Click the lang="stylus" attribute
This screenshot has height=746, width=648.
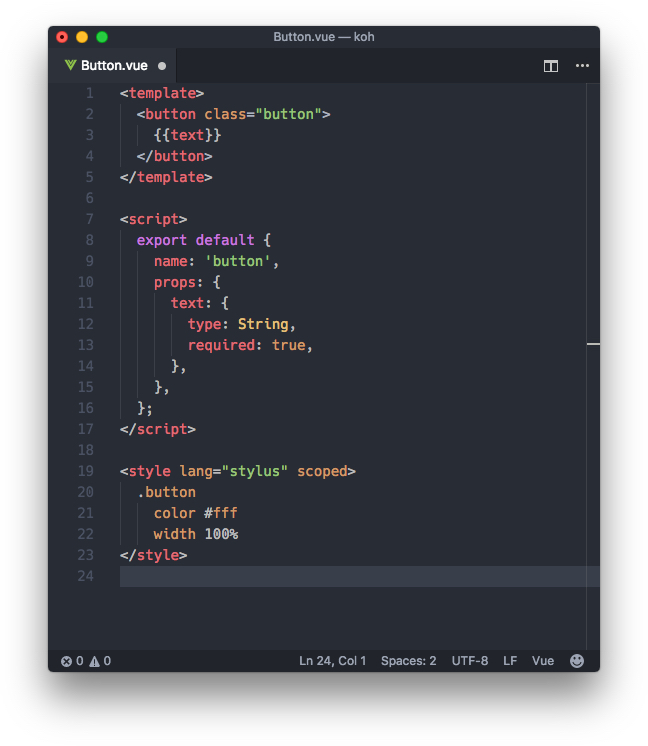pyautogui.click(x=234, y=471)
